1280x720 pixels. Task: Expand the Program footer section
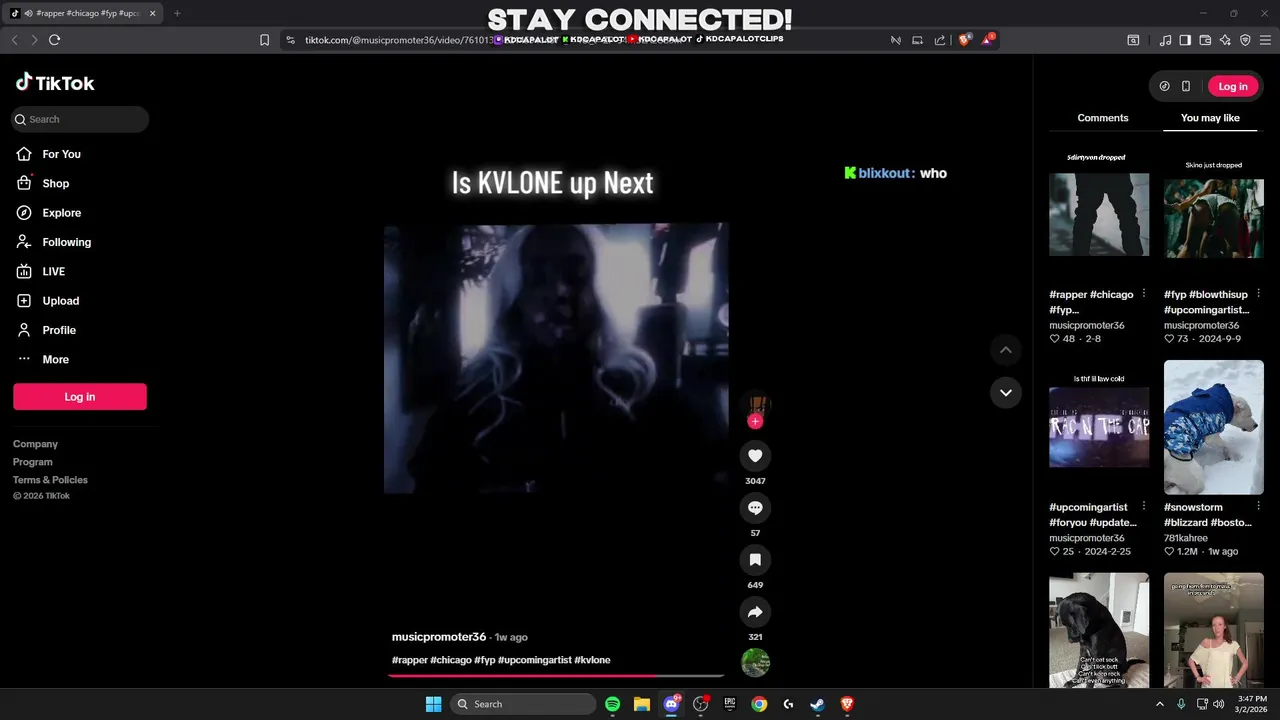pyautogui.click(x=33, y=462)
